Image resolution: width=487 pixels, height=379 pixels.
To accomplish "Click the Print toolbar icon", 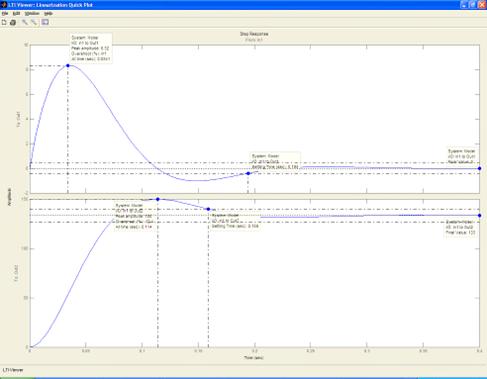I will (13, 22).
